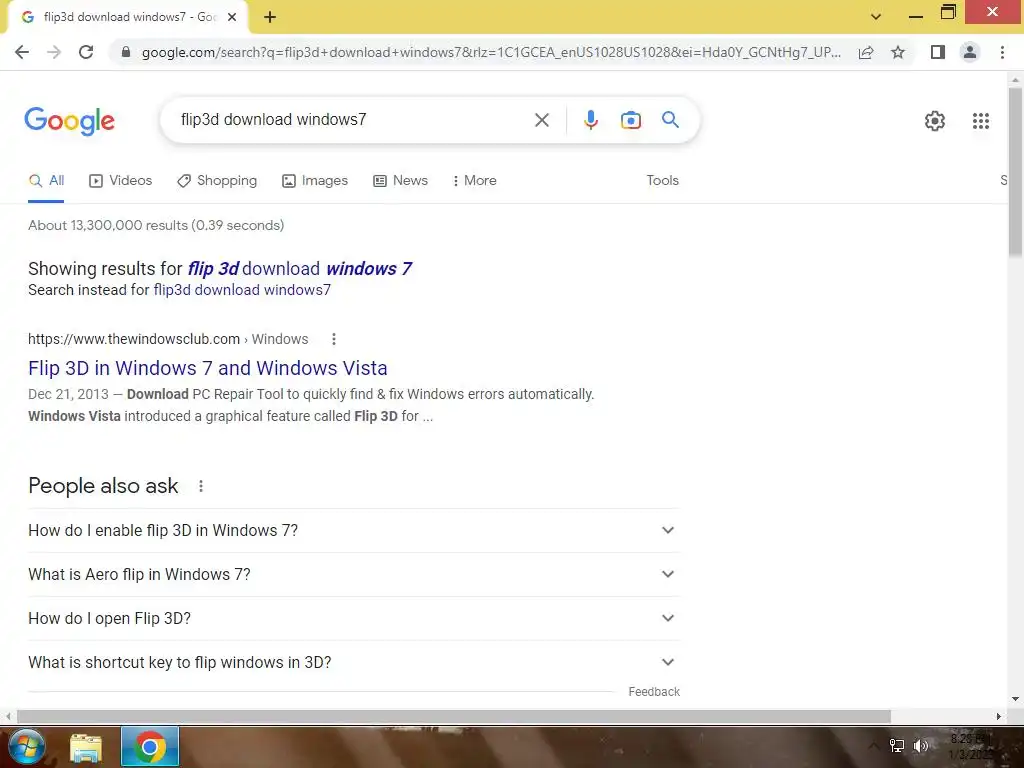Switch to the Shopping tab
This screenshot has width=1024, height=768.
(217, 181)
